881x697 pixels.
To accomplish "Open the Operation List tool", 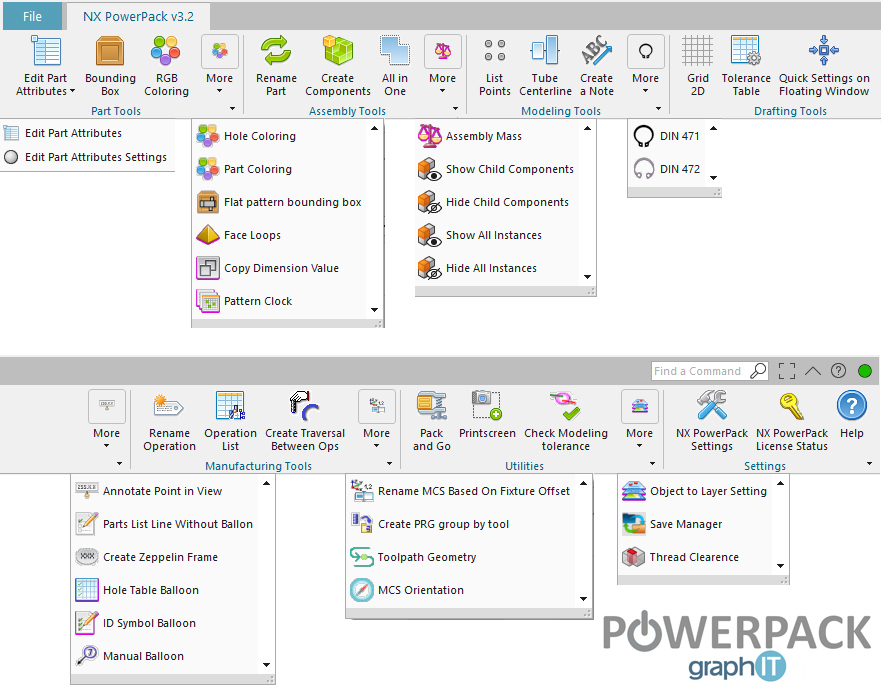I will (x=230, y=421).
